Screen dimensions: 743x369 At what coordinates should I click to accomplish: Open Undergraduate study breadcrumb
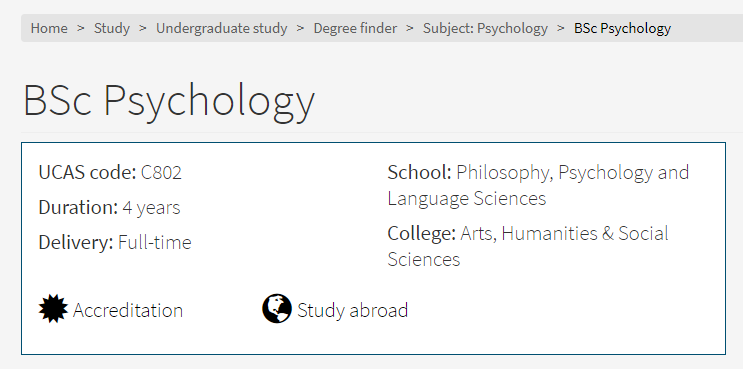pos(222,28)
